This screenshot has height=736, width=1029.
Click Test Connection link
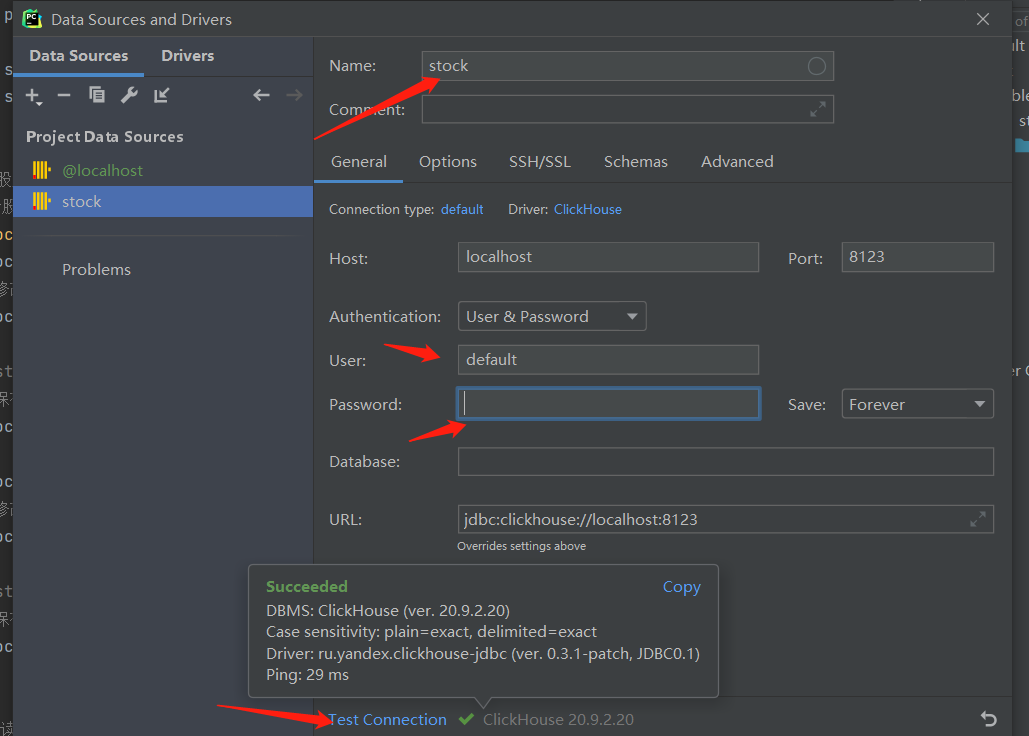click(388, 720)
